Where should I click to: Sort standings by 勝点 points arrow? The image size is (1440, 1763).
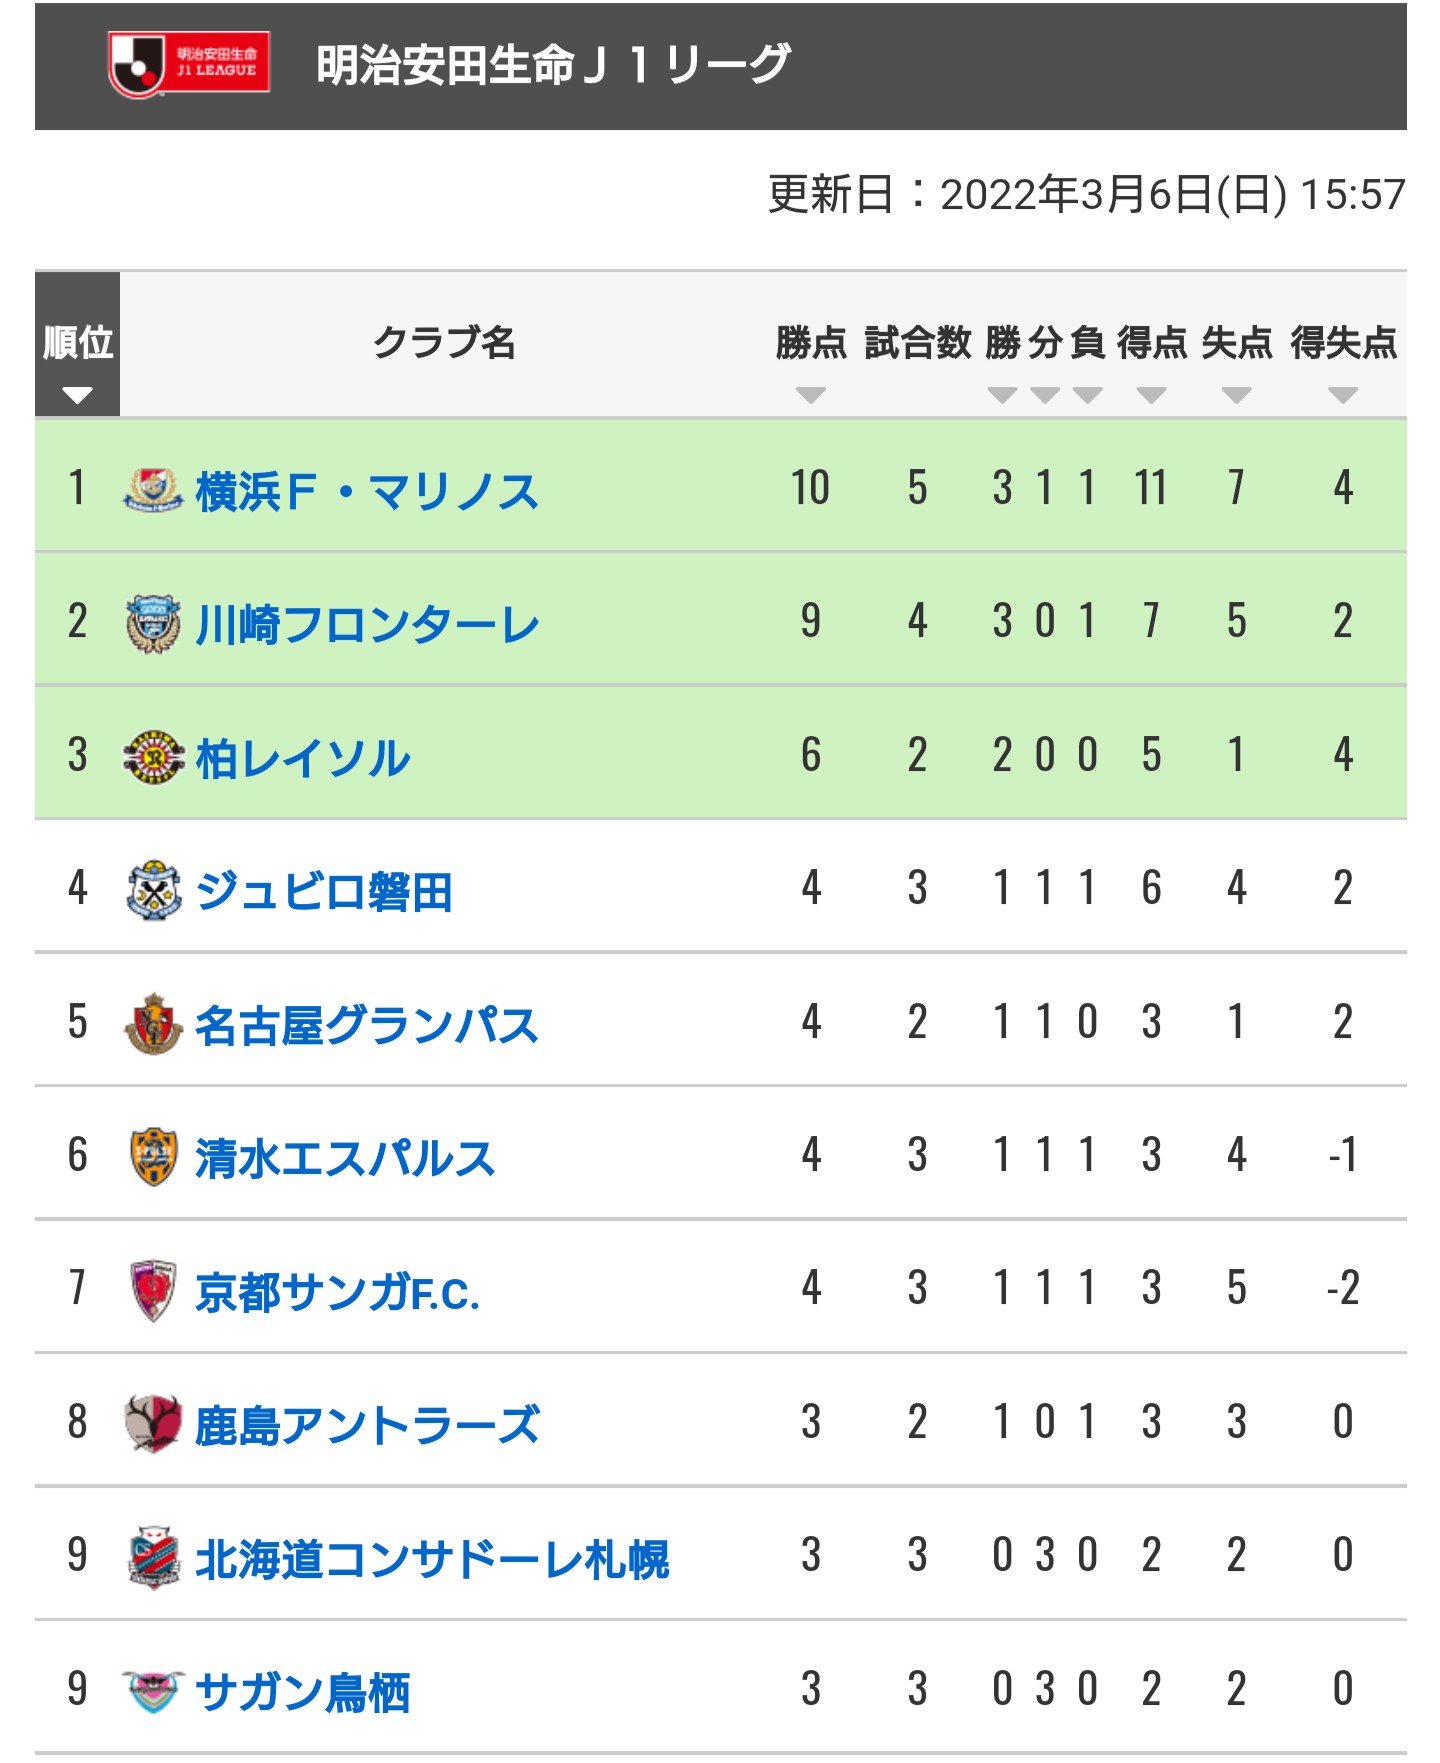pyautogui.click(x=810, y=395)
